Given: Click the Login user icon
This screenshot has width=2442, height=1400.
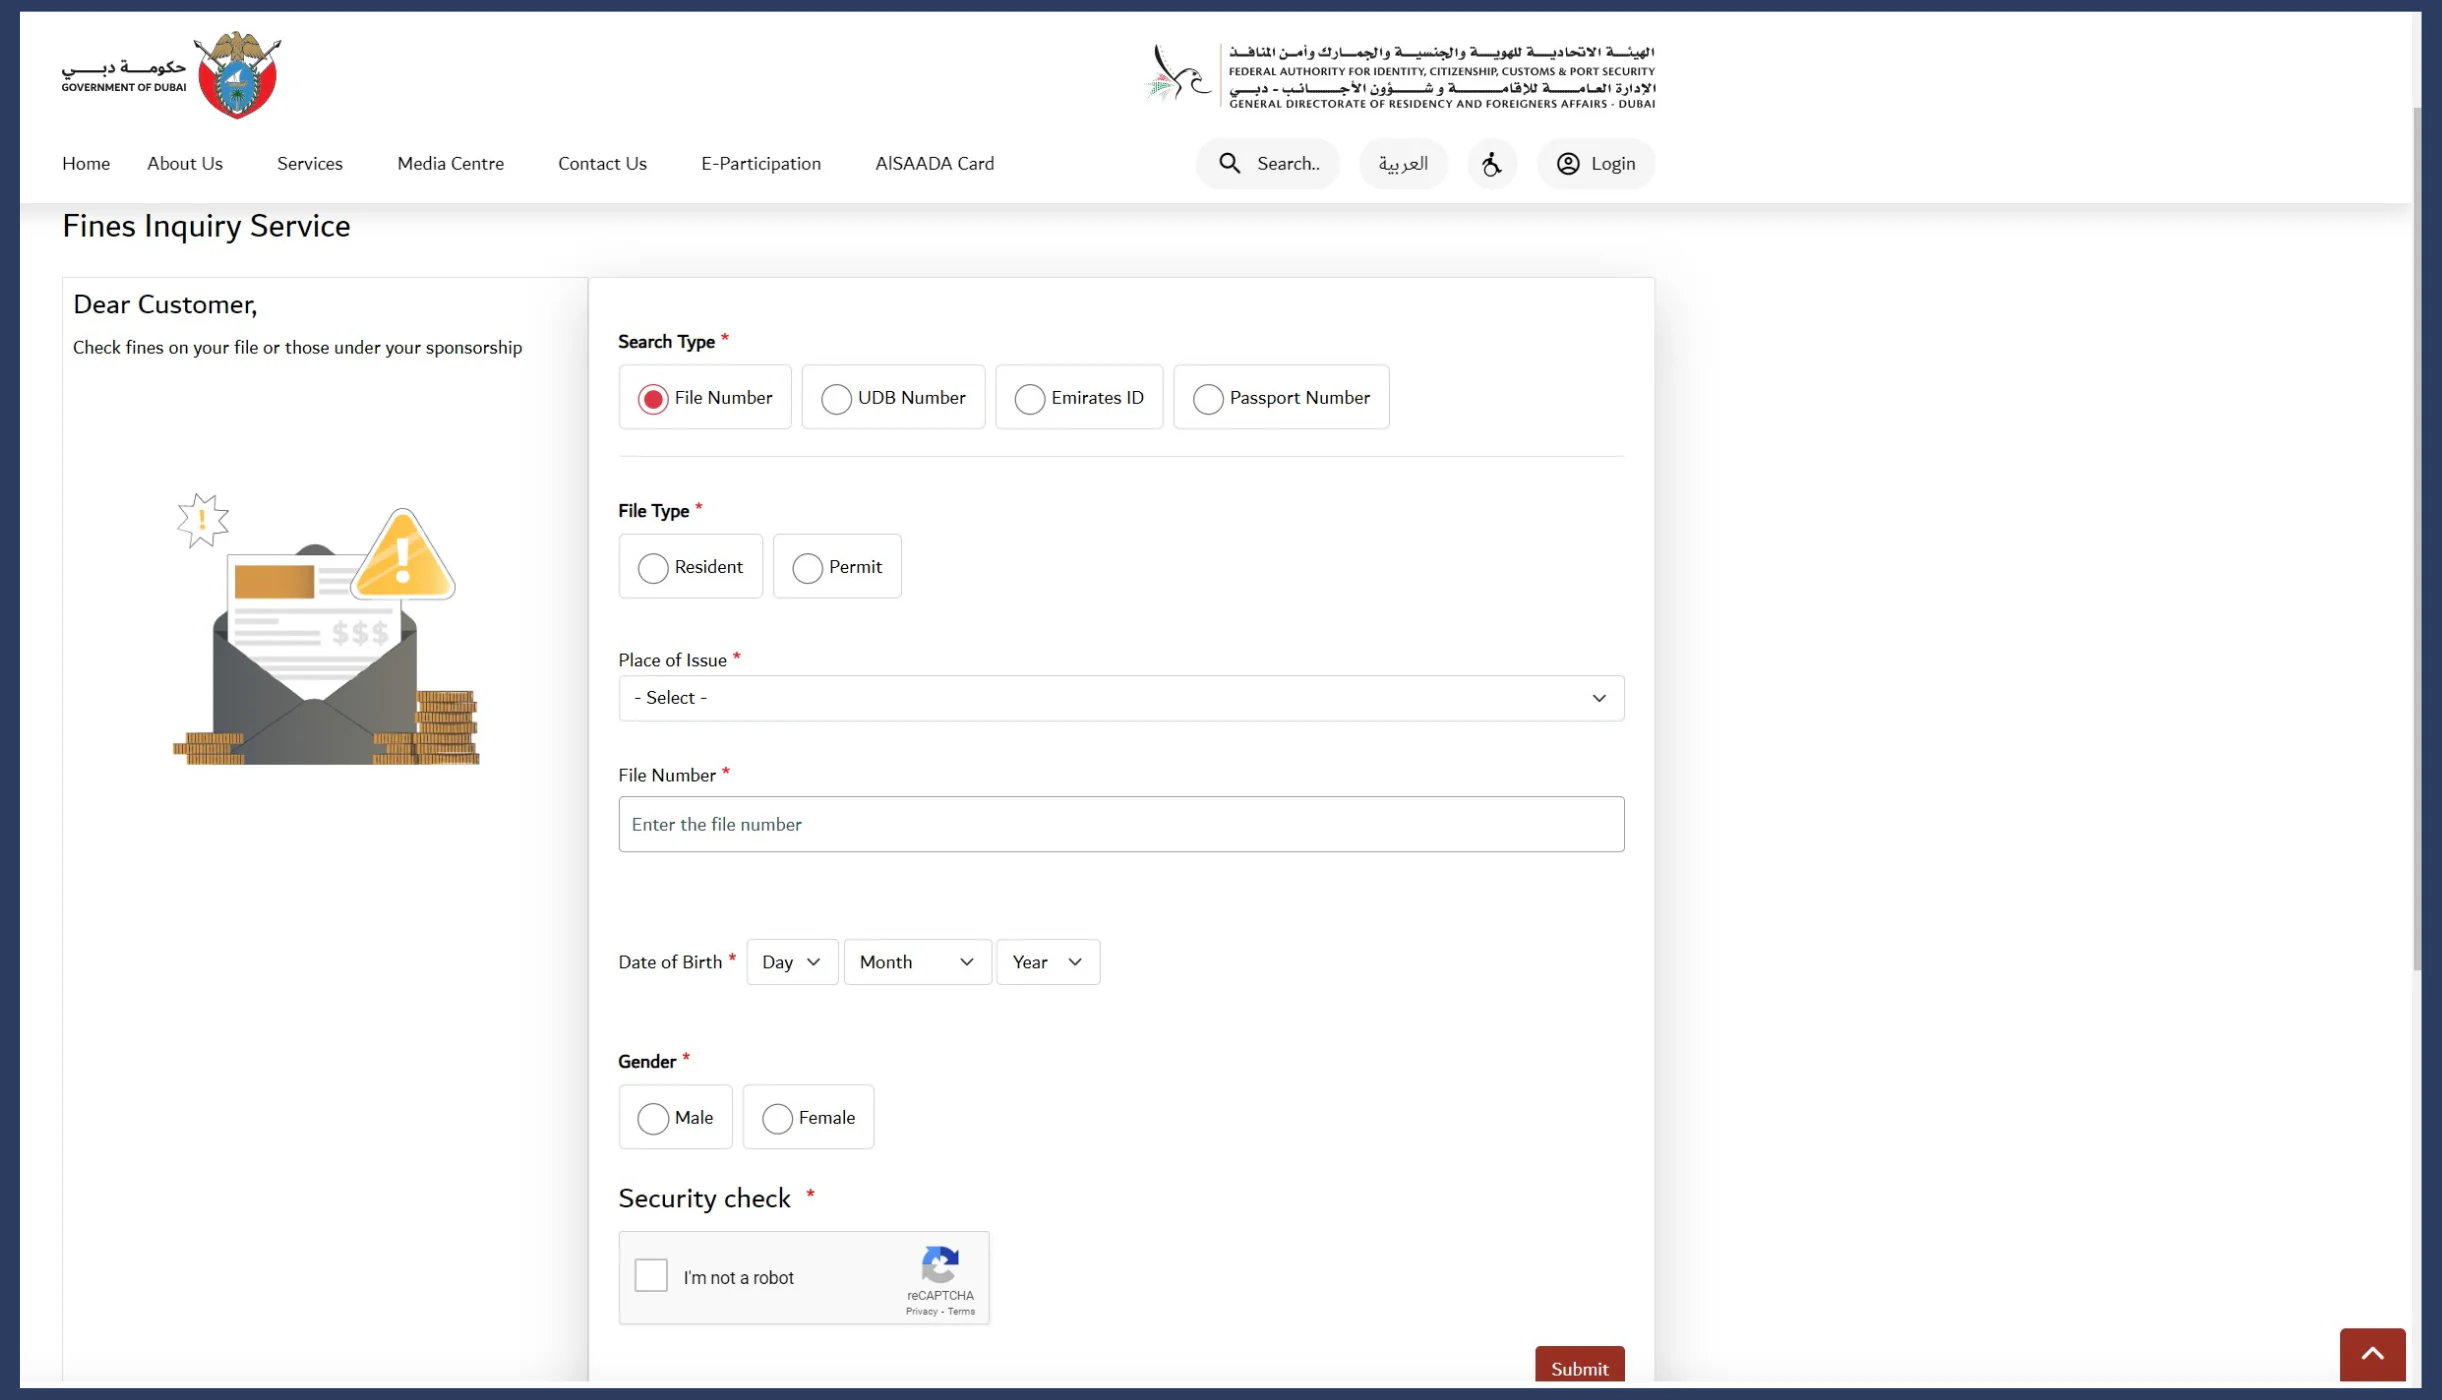Looking at the screenshot, I should [1567, 164].
